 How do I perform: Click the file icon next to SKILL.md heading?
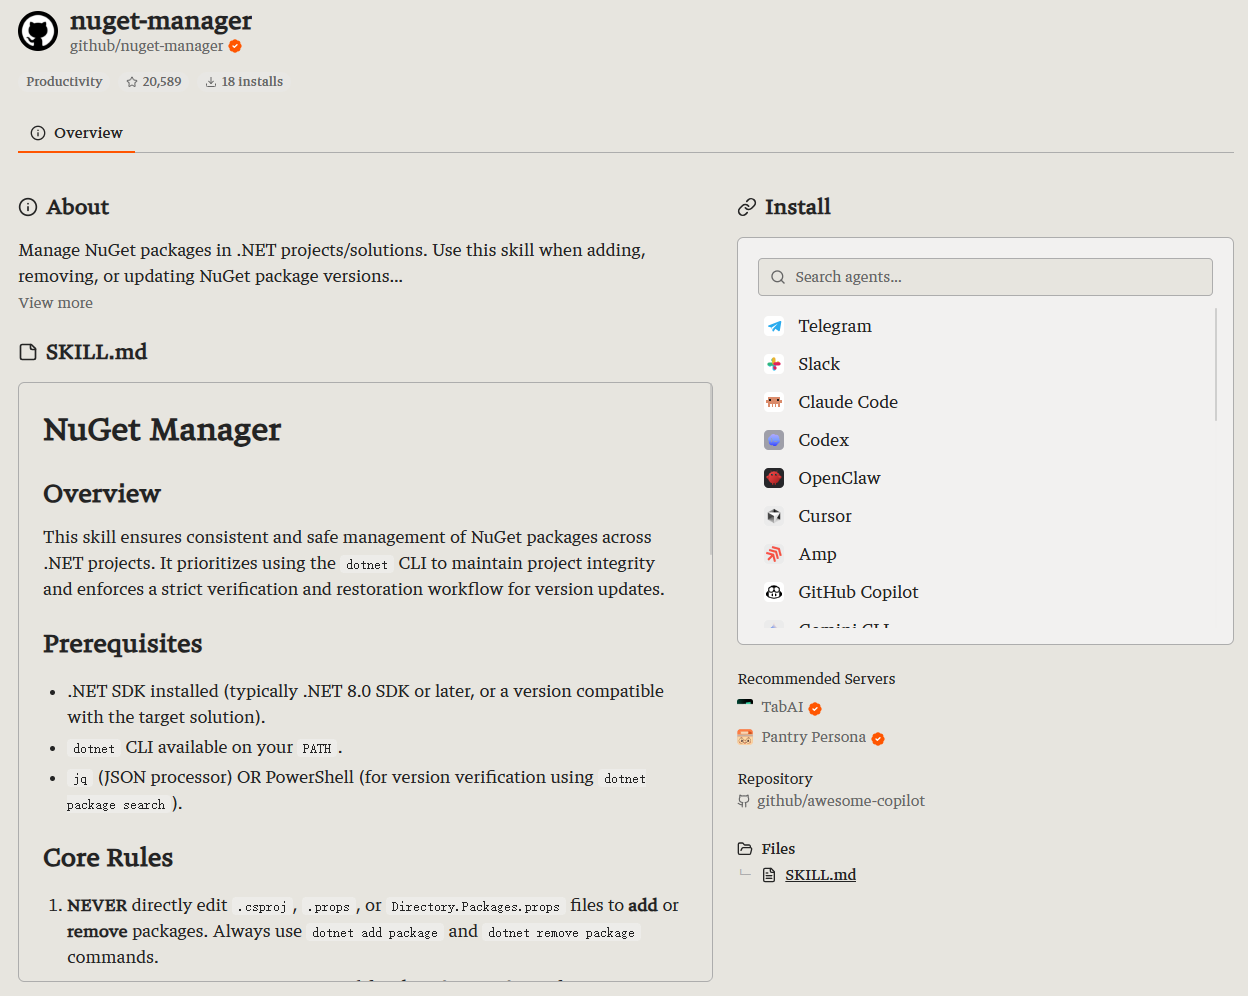click(28, 352)
